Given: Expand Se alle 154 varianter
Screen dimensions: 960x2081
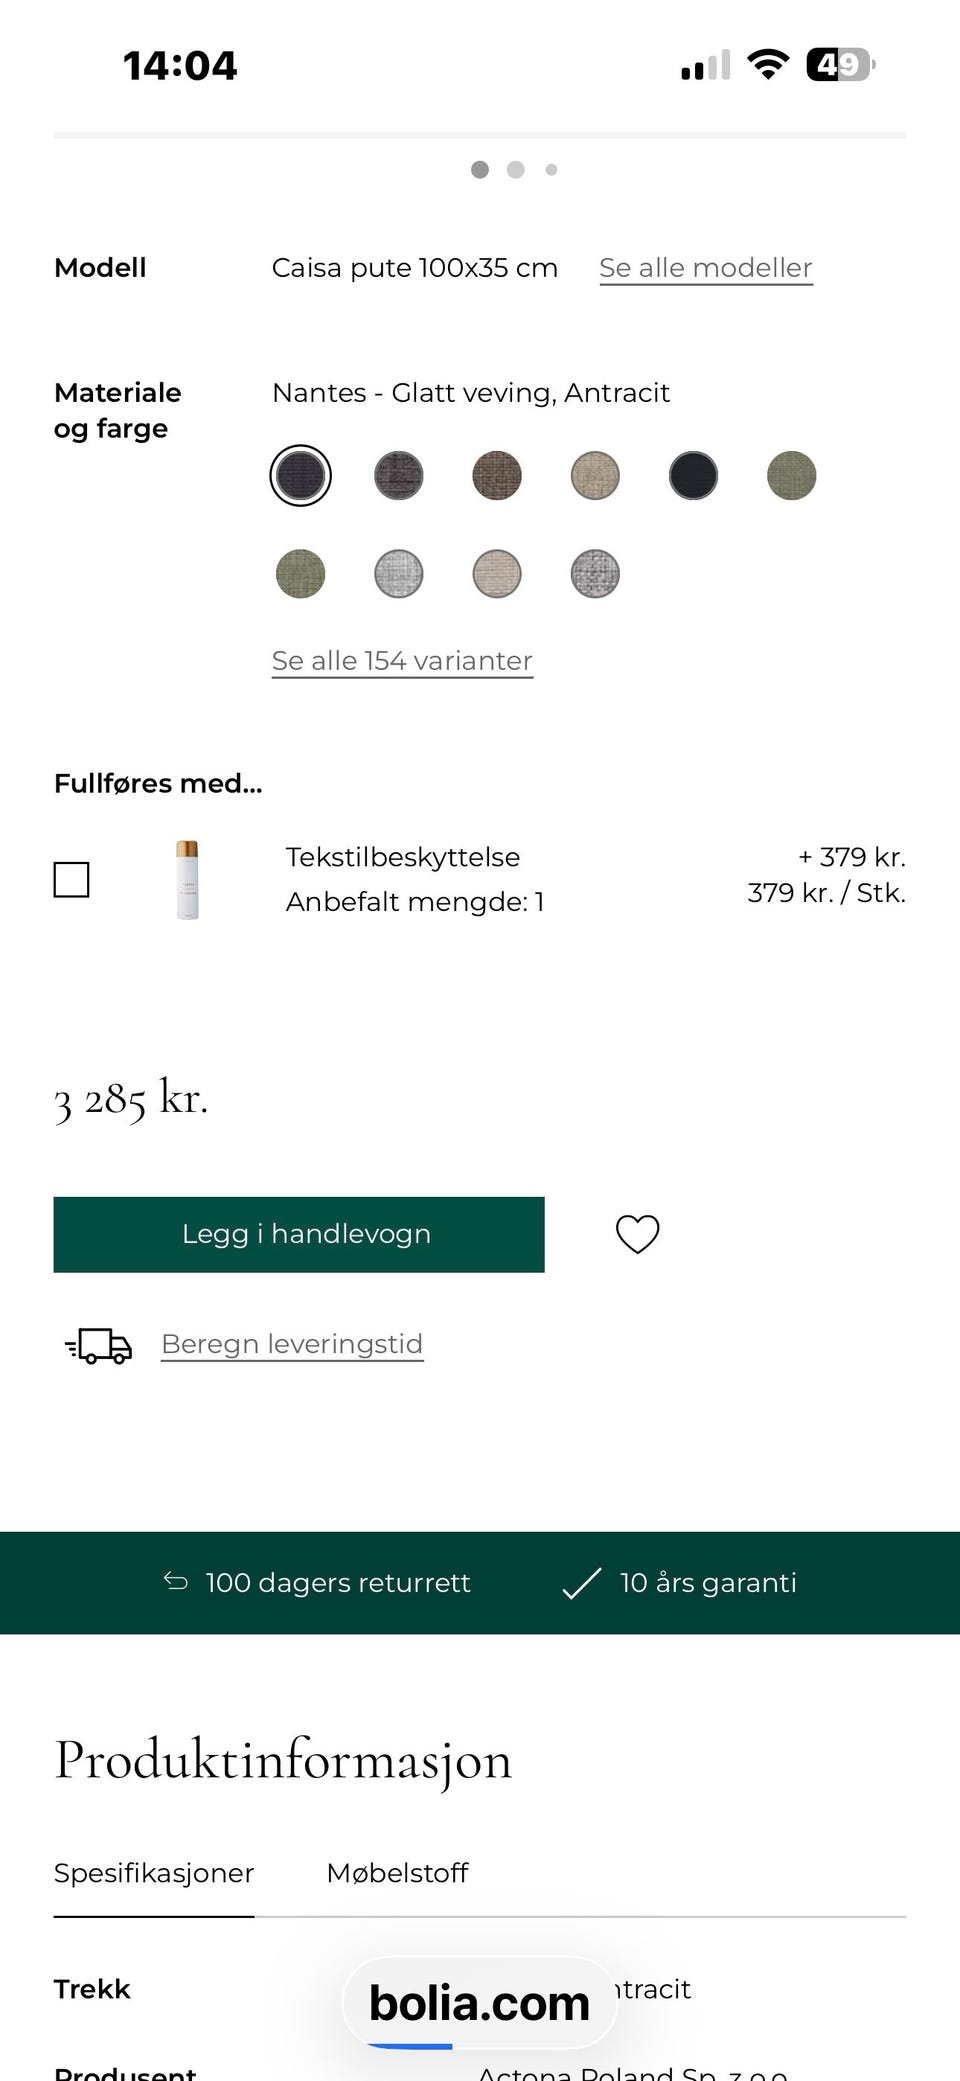Looking at the screenshot, I should (x=401, y=660).
